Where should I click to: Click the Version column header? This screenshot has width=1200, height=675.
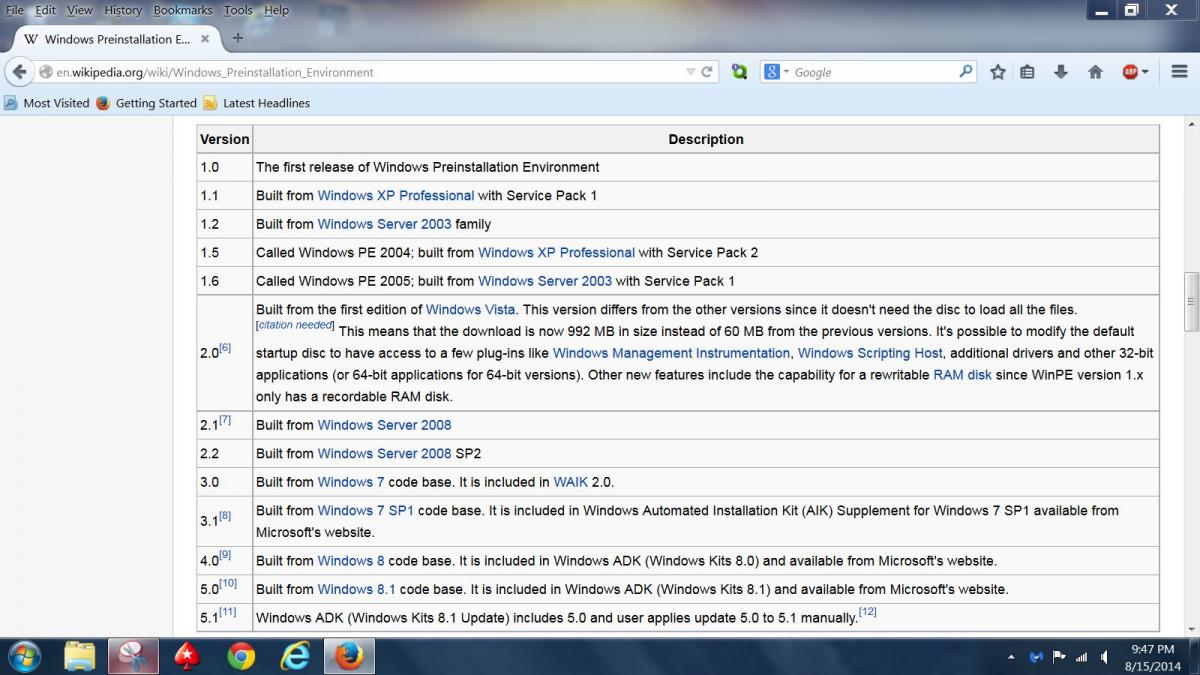point(225,139)
